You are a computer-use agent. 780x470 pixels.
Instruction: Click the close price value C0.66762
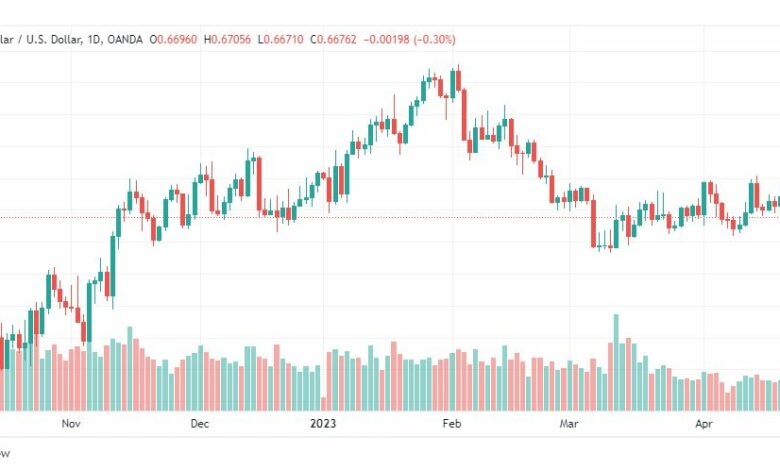333,39
